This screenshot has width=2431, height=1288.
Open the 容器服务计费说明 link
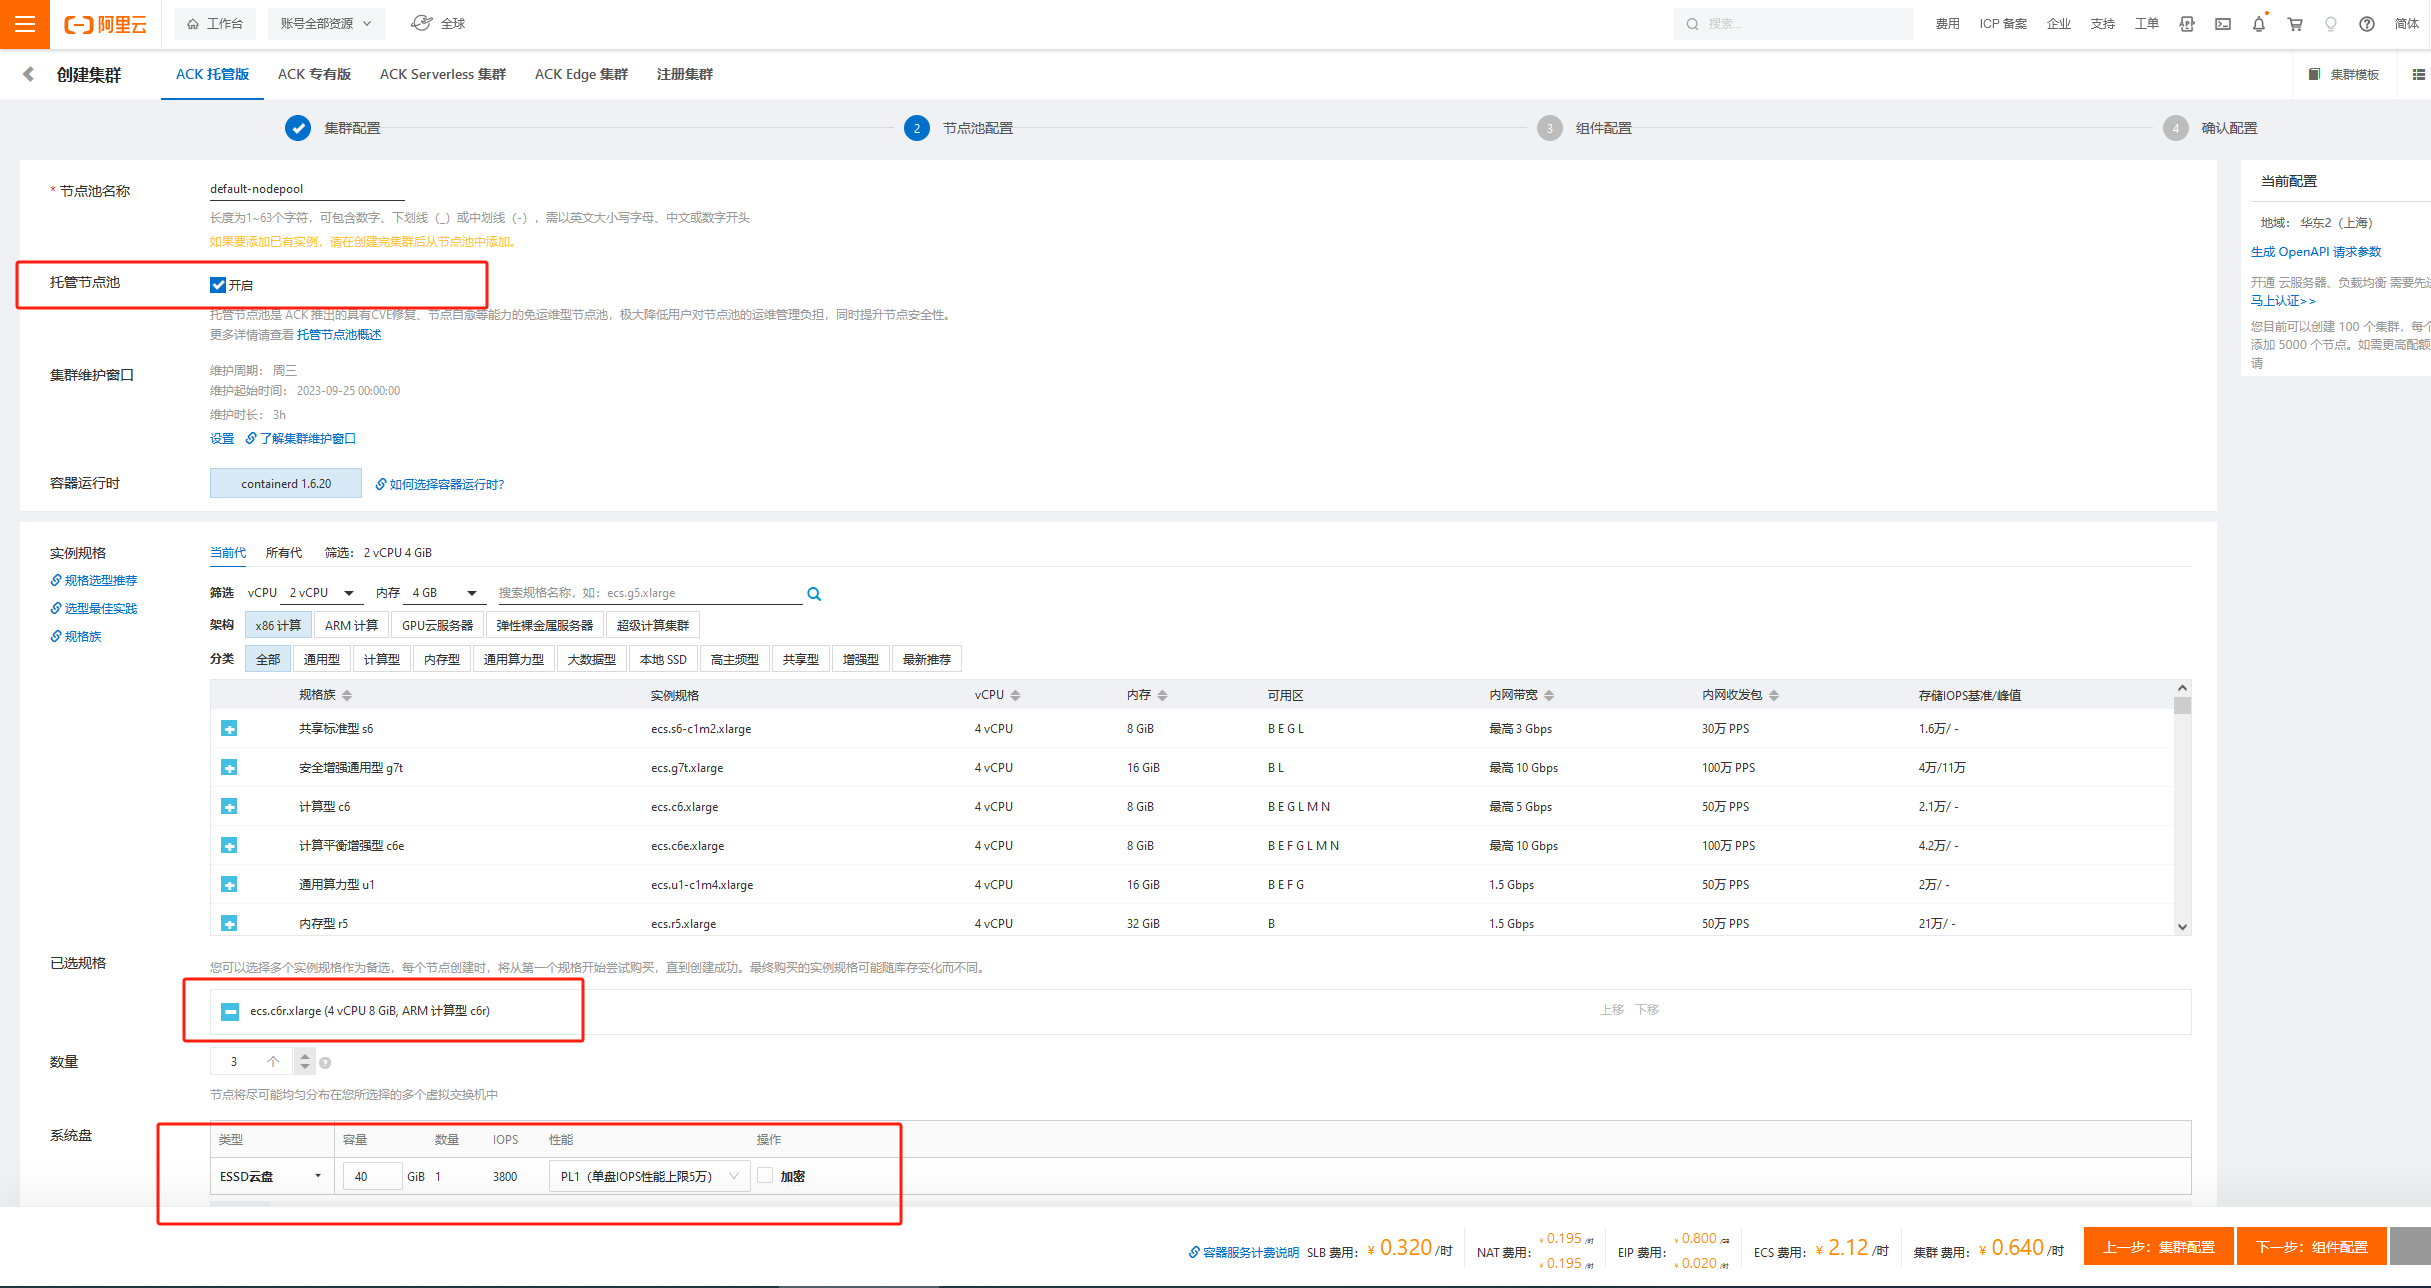coord(1244,1252)
